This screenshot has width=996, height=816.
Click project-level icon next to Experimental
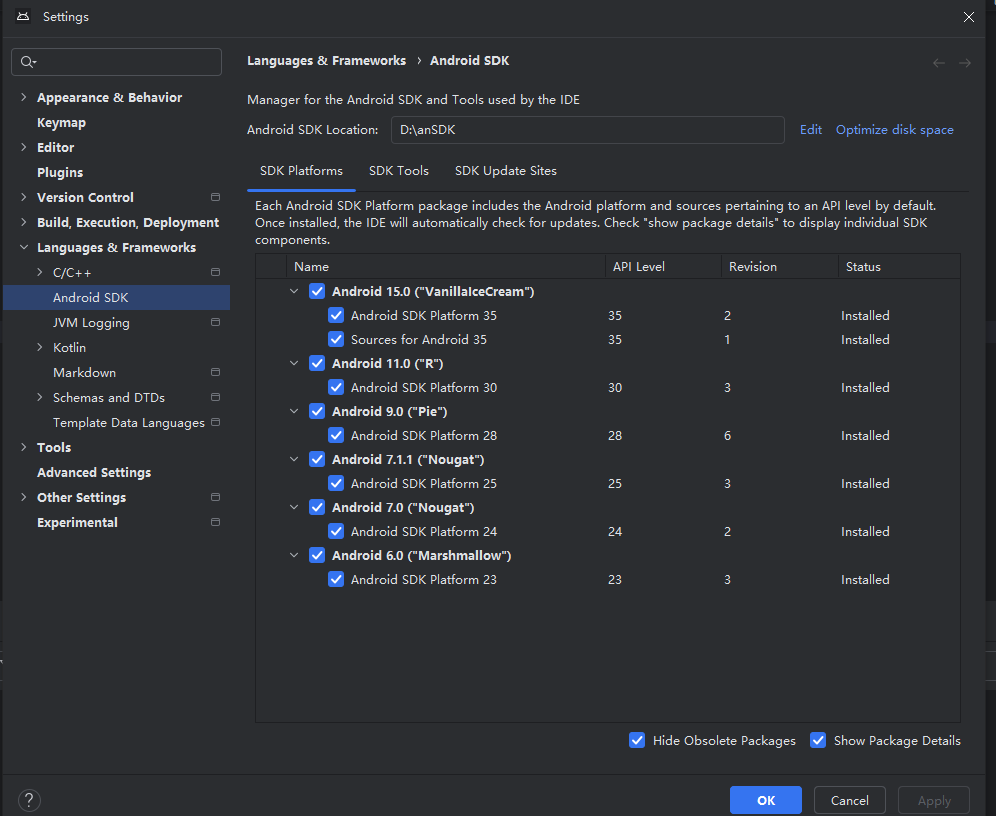(x=215, y=522)
